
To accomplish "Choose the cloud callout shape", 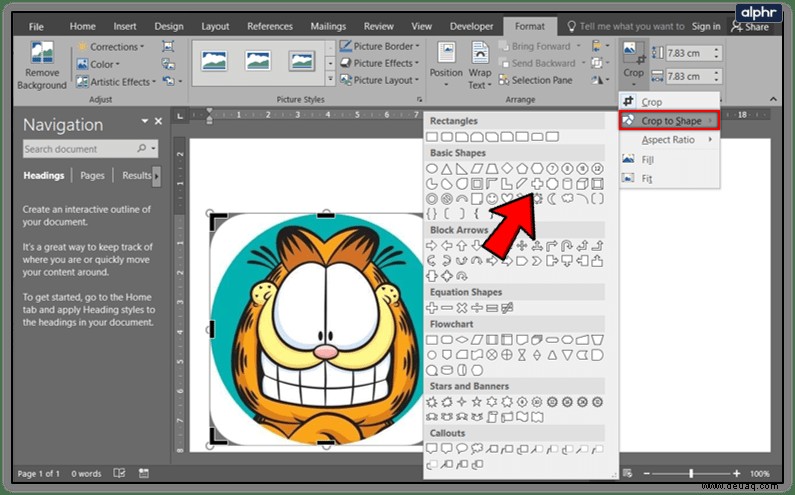I will 477,449.
